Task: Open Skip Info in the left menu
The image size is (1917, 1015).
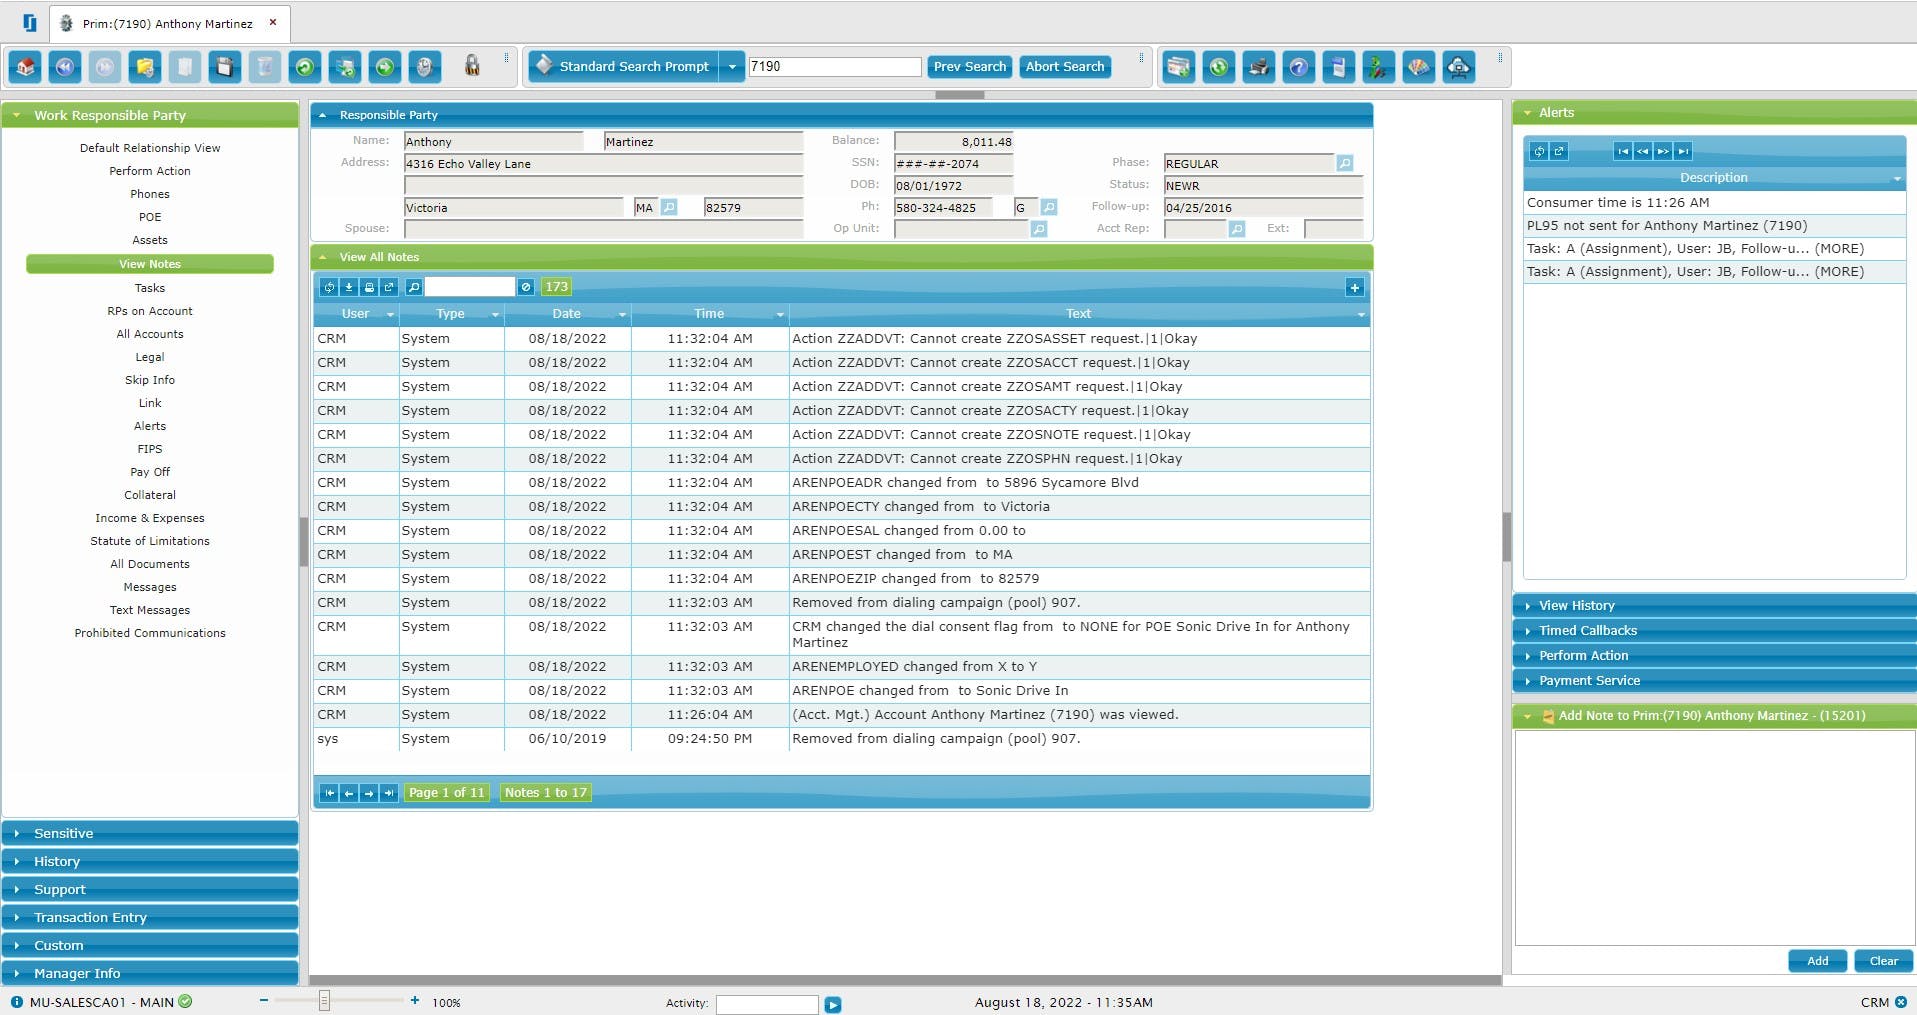Action: pyautogui.click(x=150, y=380)
